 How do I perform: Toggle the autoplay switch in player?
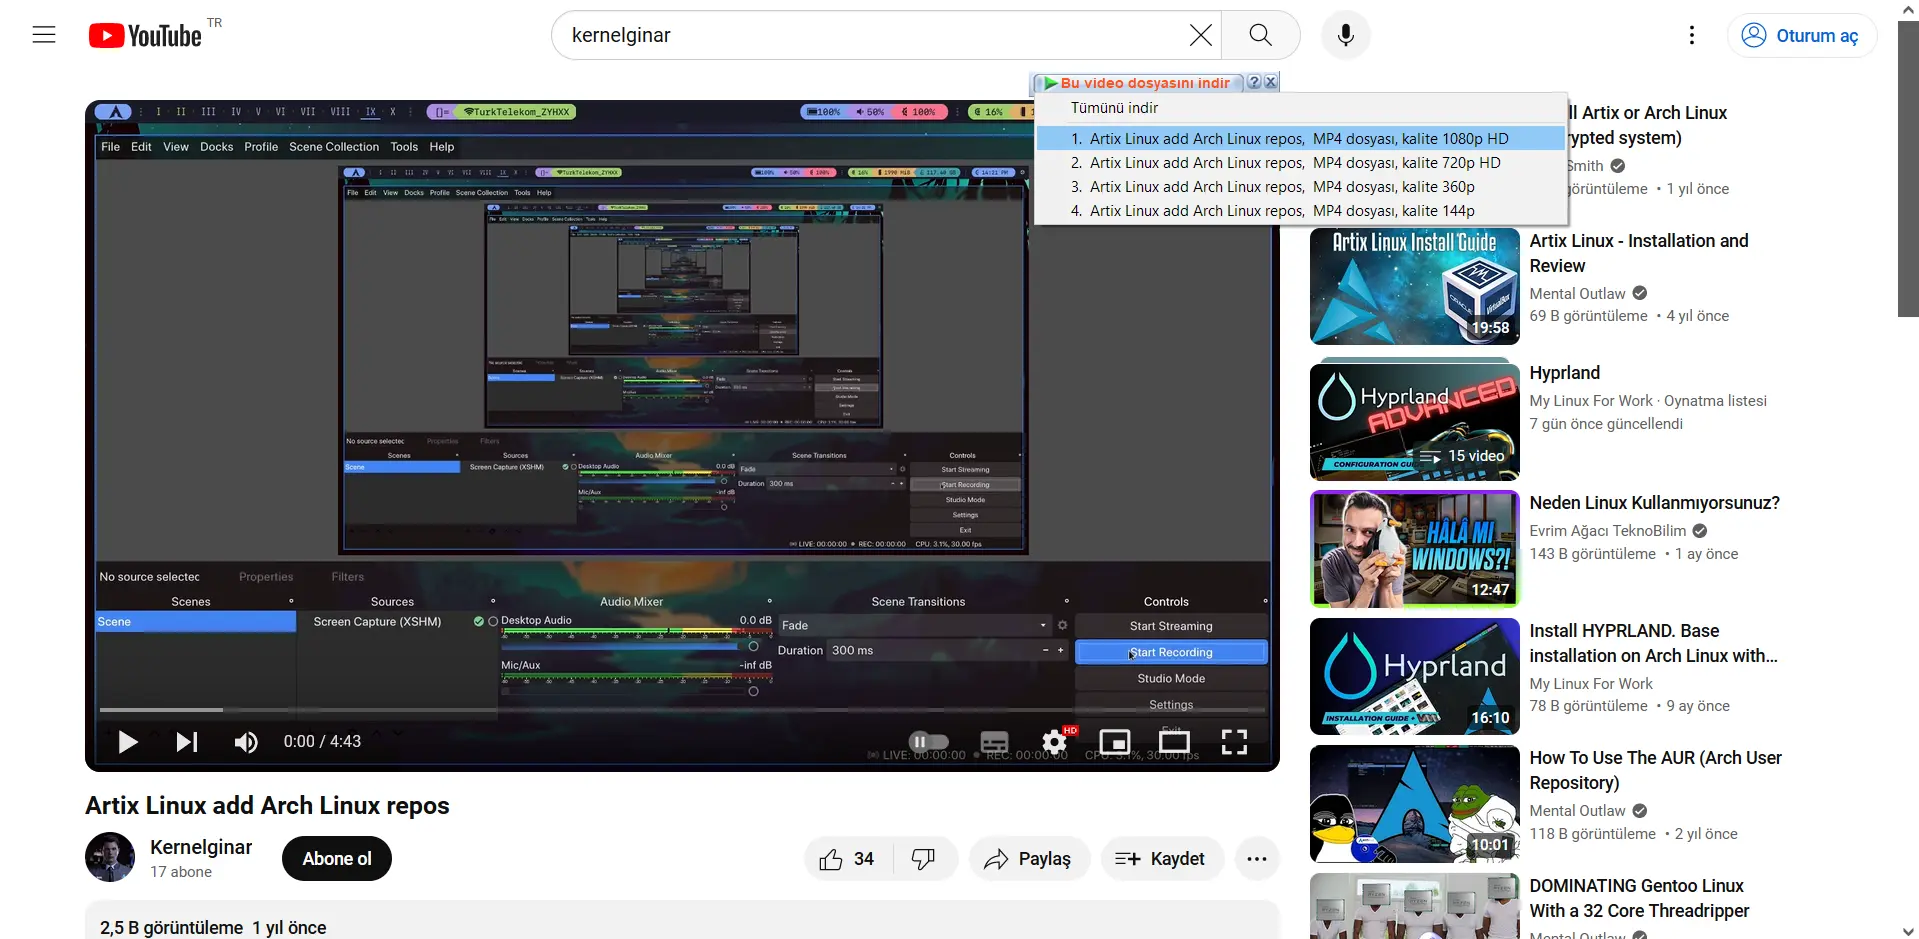[x=928, y=742]
